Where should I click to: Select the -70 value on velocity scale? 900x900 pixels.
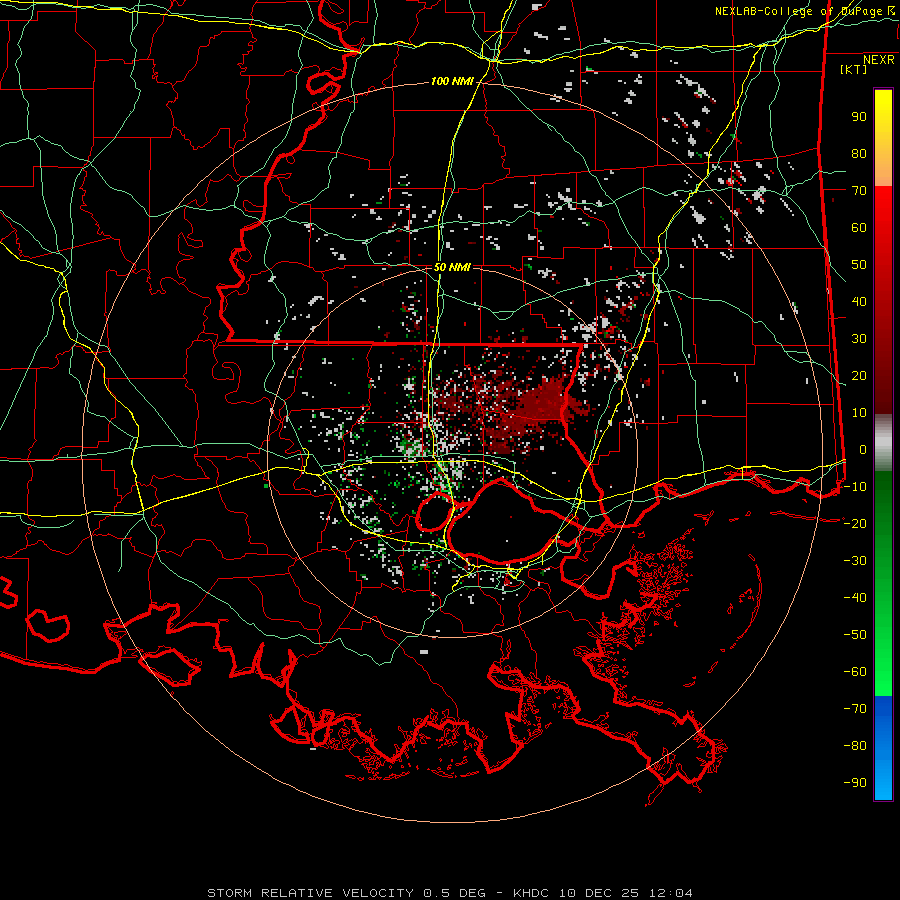coord(855,709)
